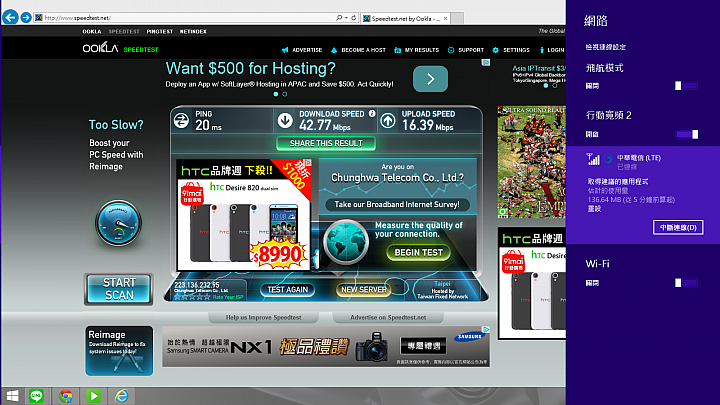
Task: Launch LINE from the taskbar
Action: coord(36,396)
